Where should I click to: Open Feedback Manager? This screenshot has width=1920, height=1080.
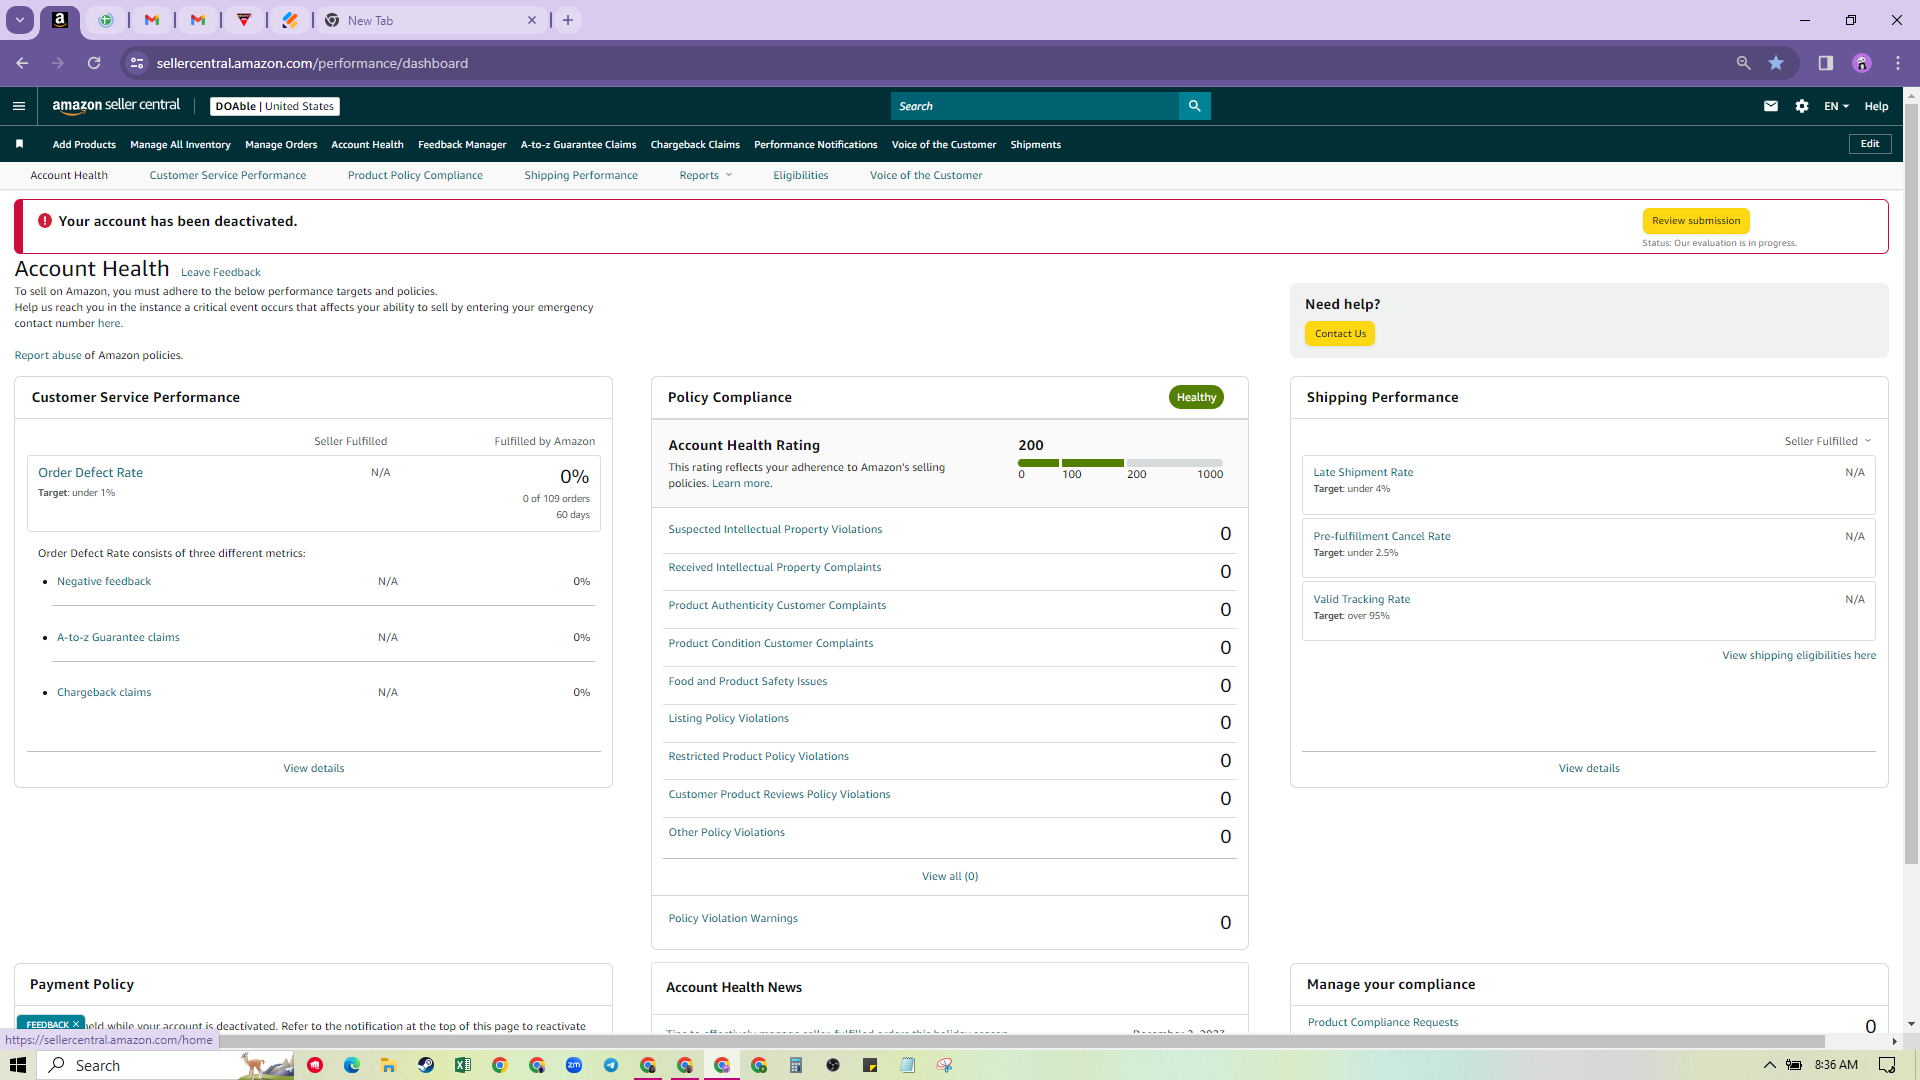(x=462, y=145)
